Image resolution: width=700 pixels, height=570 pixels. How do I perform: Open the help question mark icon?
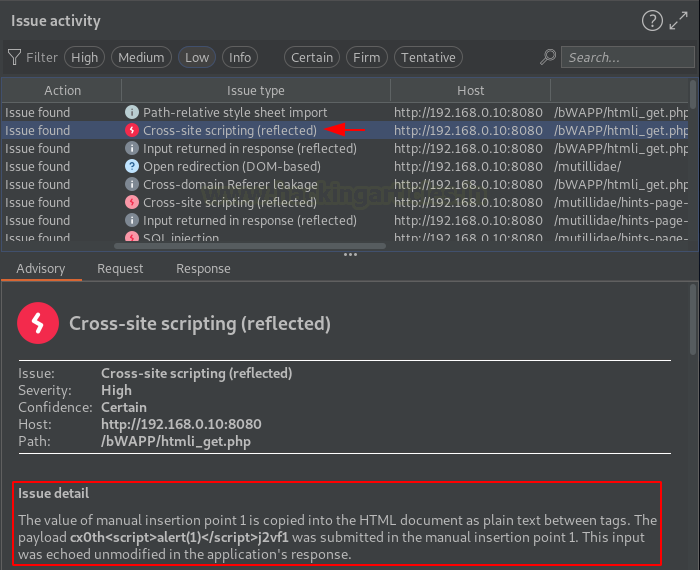click(x=652, y=21)
